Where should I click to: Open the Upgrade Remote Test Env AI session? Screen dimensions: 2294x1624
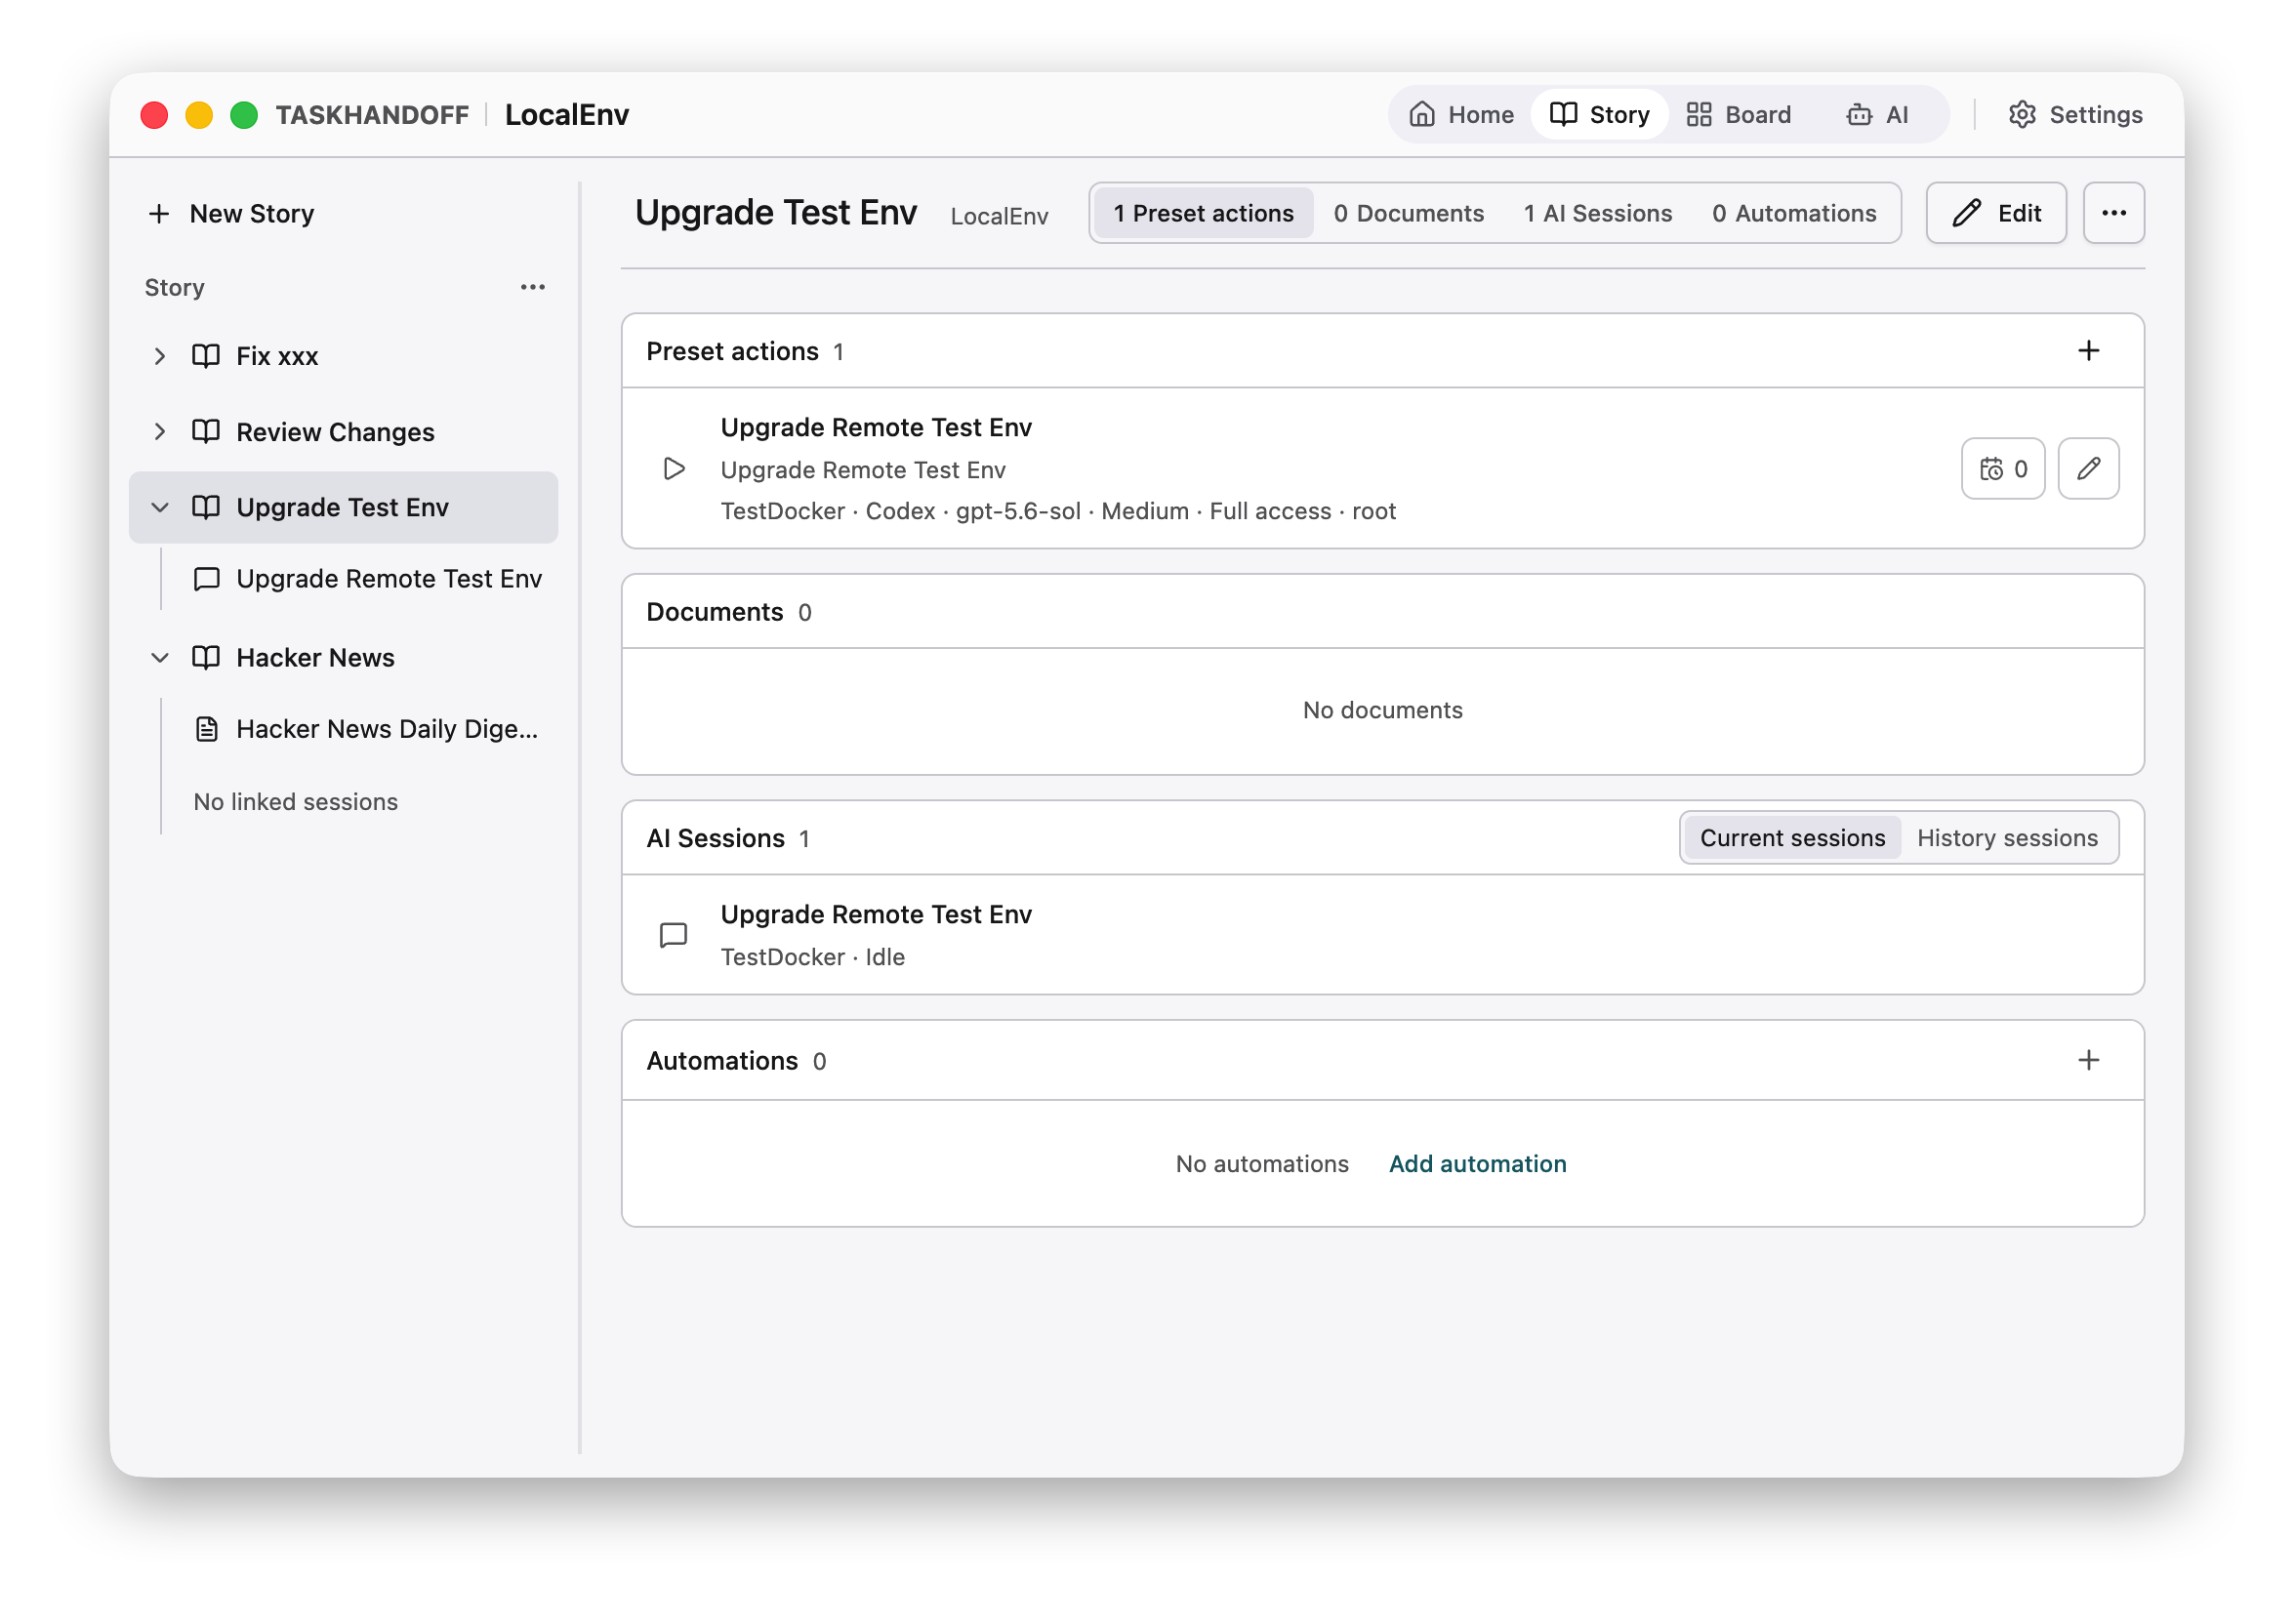(x=1382, y=934)
